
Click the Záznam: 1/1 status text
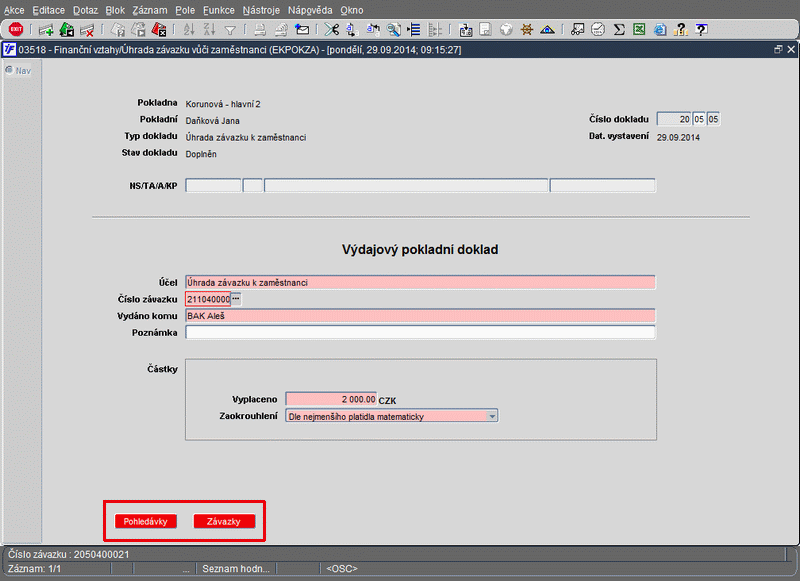click(x=35, y=569)
